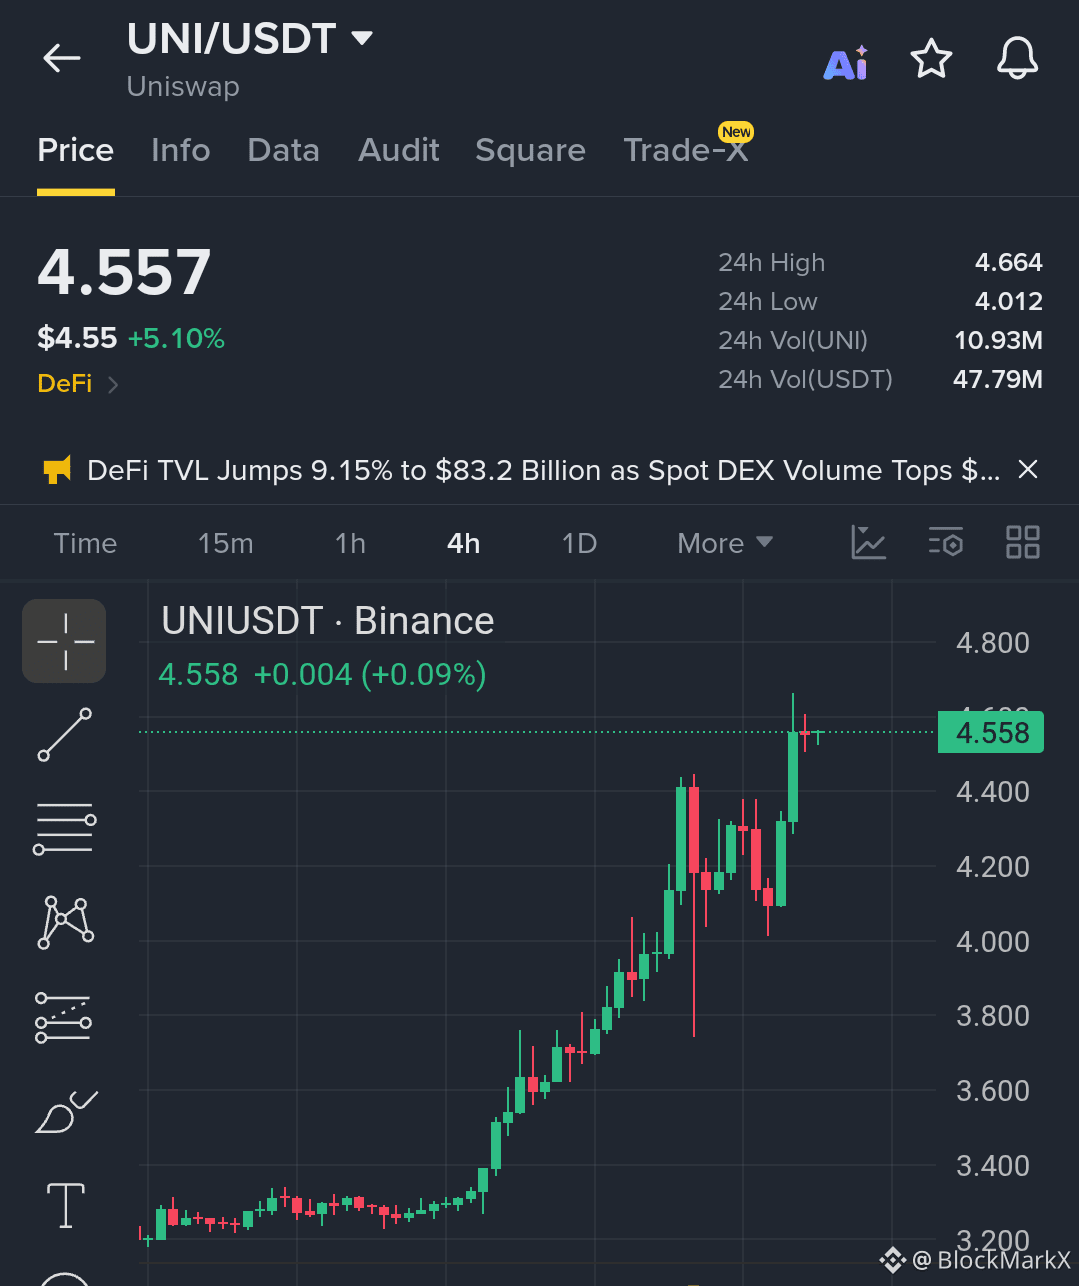Open chart settings icon
This screenshot has height=1286, width=1079.
tap(945, 542)
